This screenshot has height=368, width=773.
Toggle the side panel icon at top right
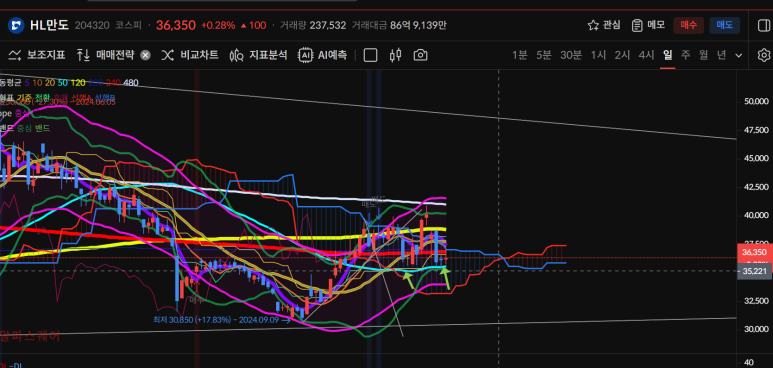764,25
